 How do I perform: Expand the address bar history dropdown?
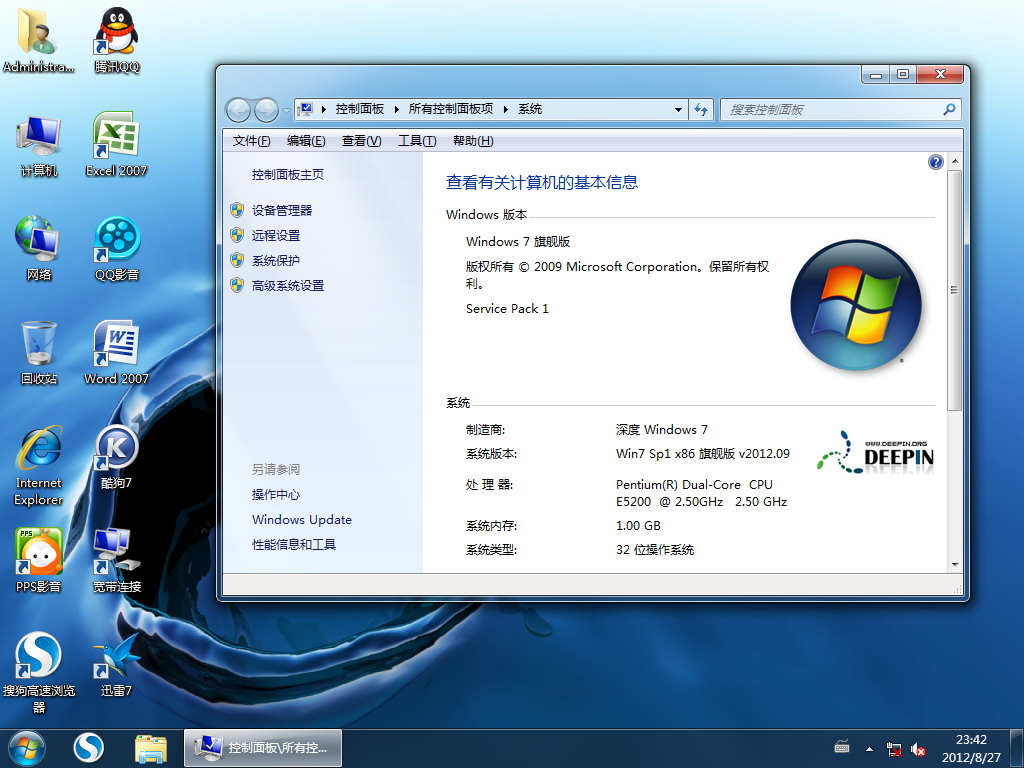point(679,109)
